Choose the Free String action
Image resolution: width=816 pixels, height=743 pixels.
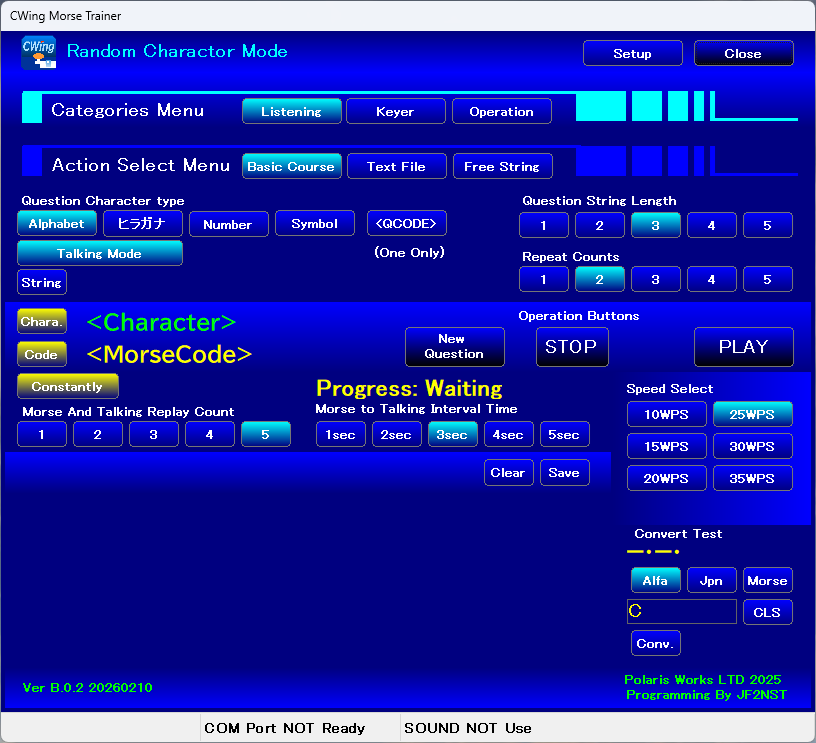(x=501, y=167)
